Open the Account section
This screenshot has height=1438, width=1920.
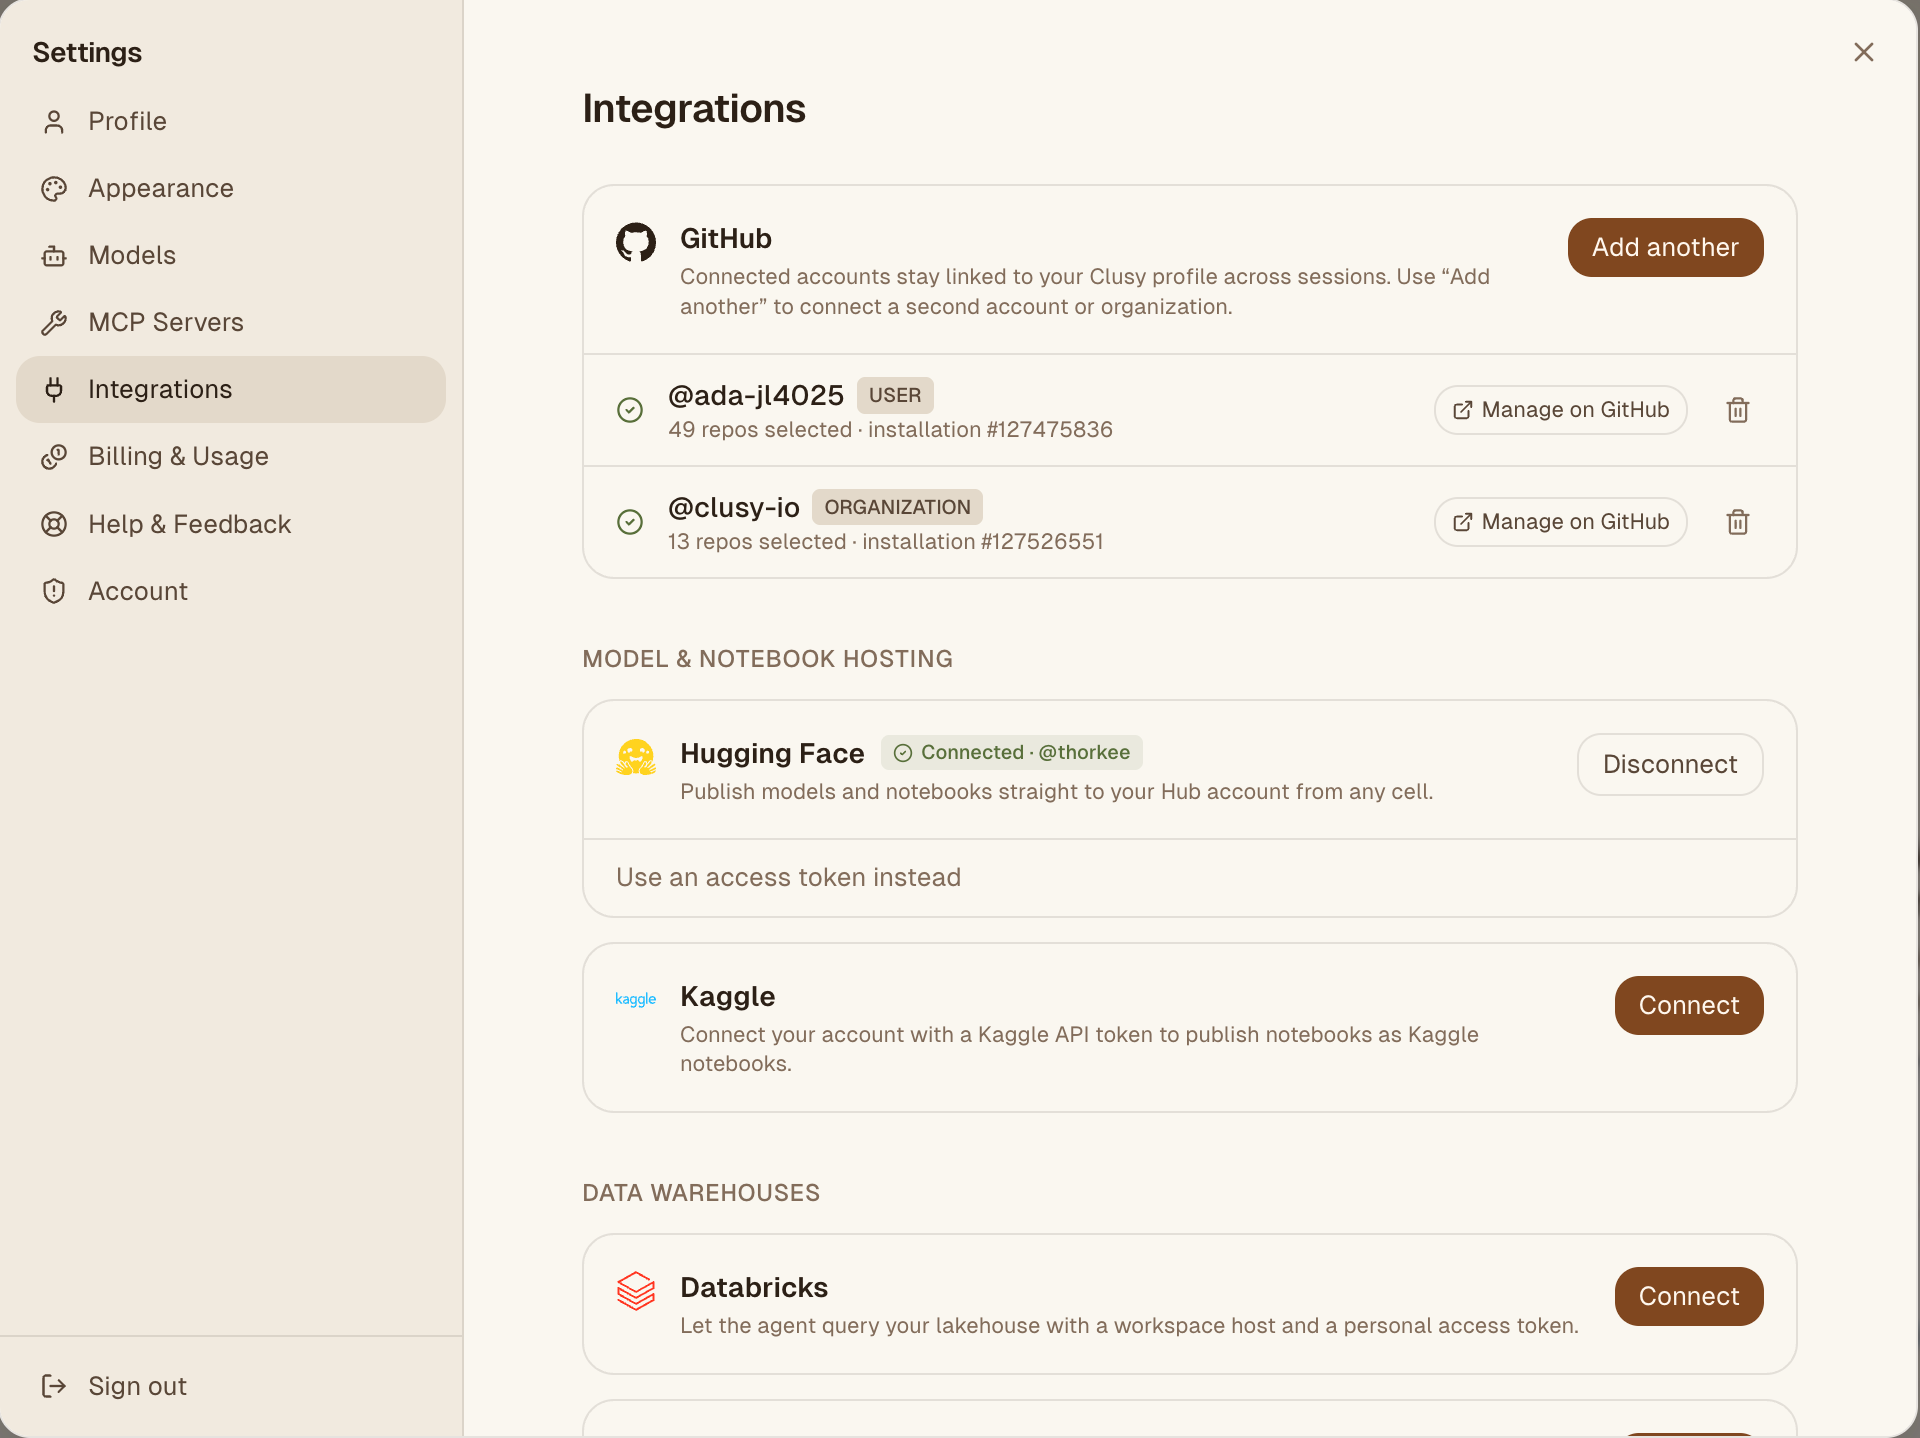[x=231, y=591]
